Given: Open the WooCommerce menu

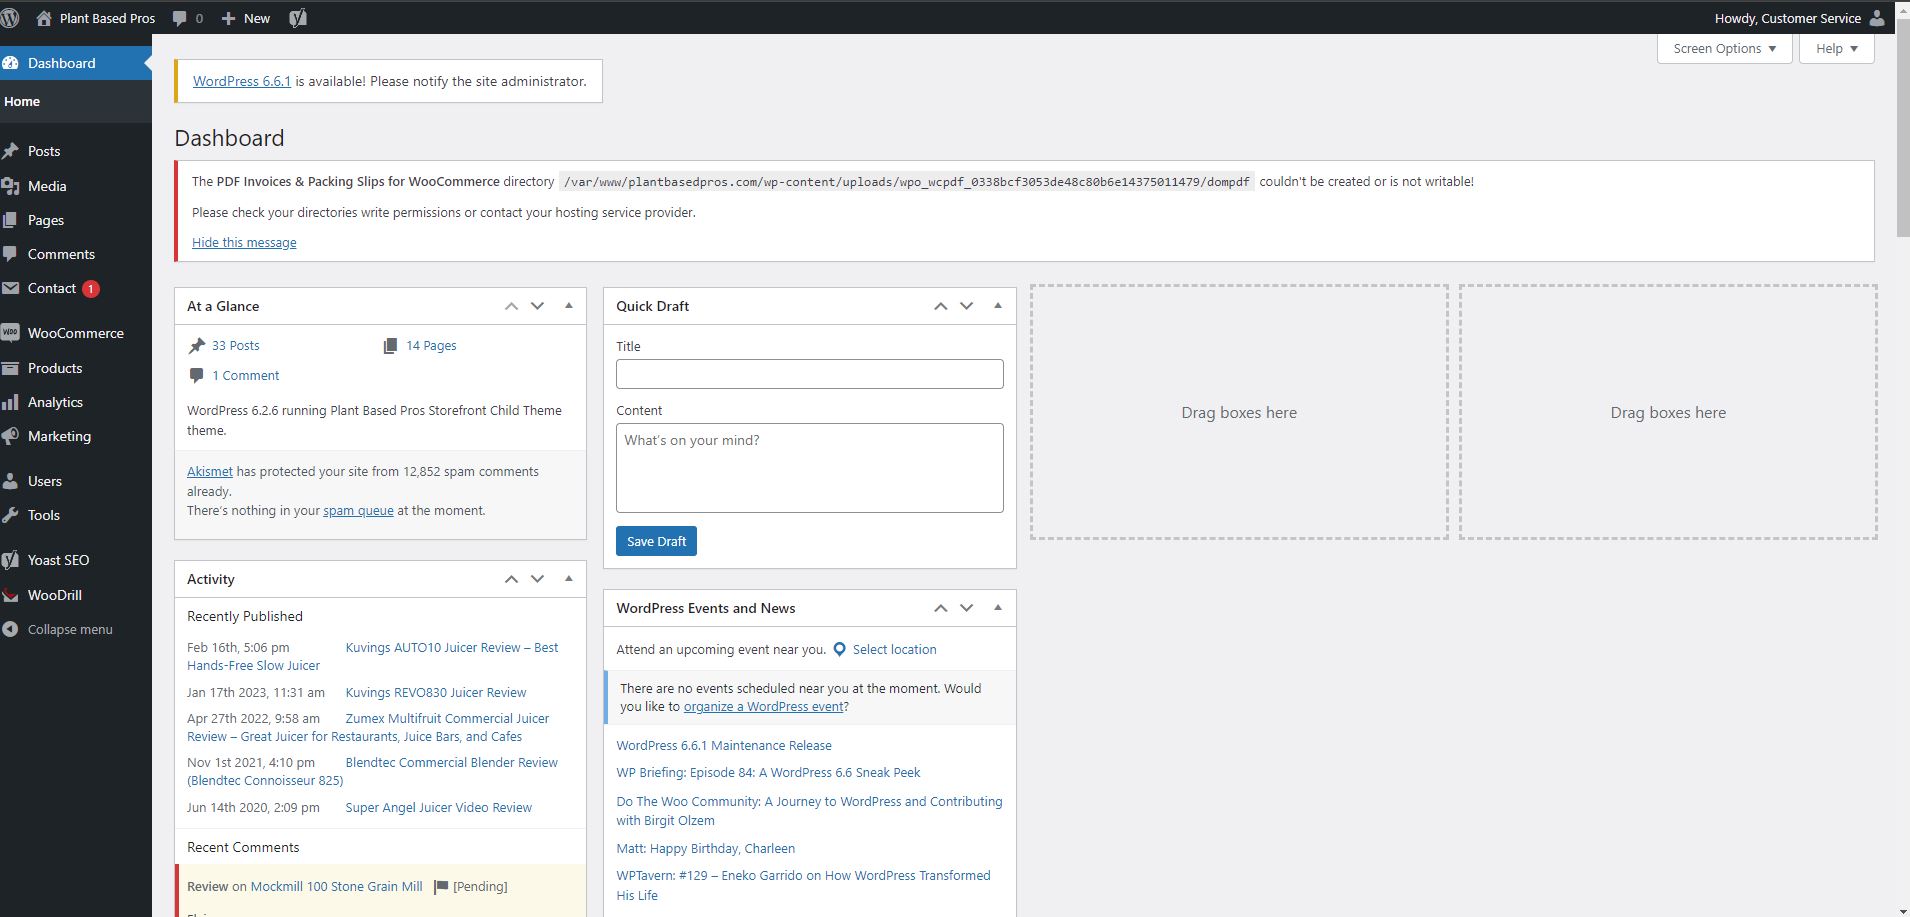Looking at the screenshot, I should [x=76, y=333].
